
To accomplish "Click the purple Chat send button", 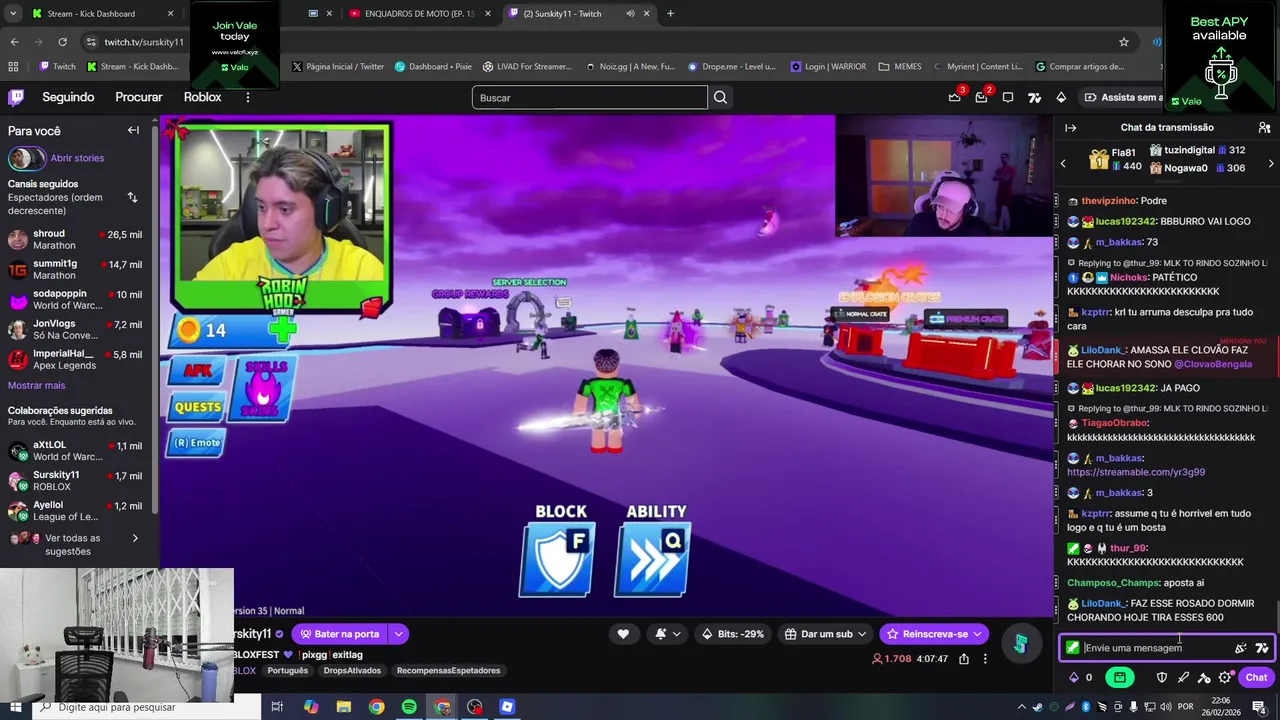I will click(1256, 677).
